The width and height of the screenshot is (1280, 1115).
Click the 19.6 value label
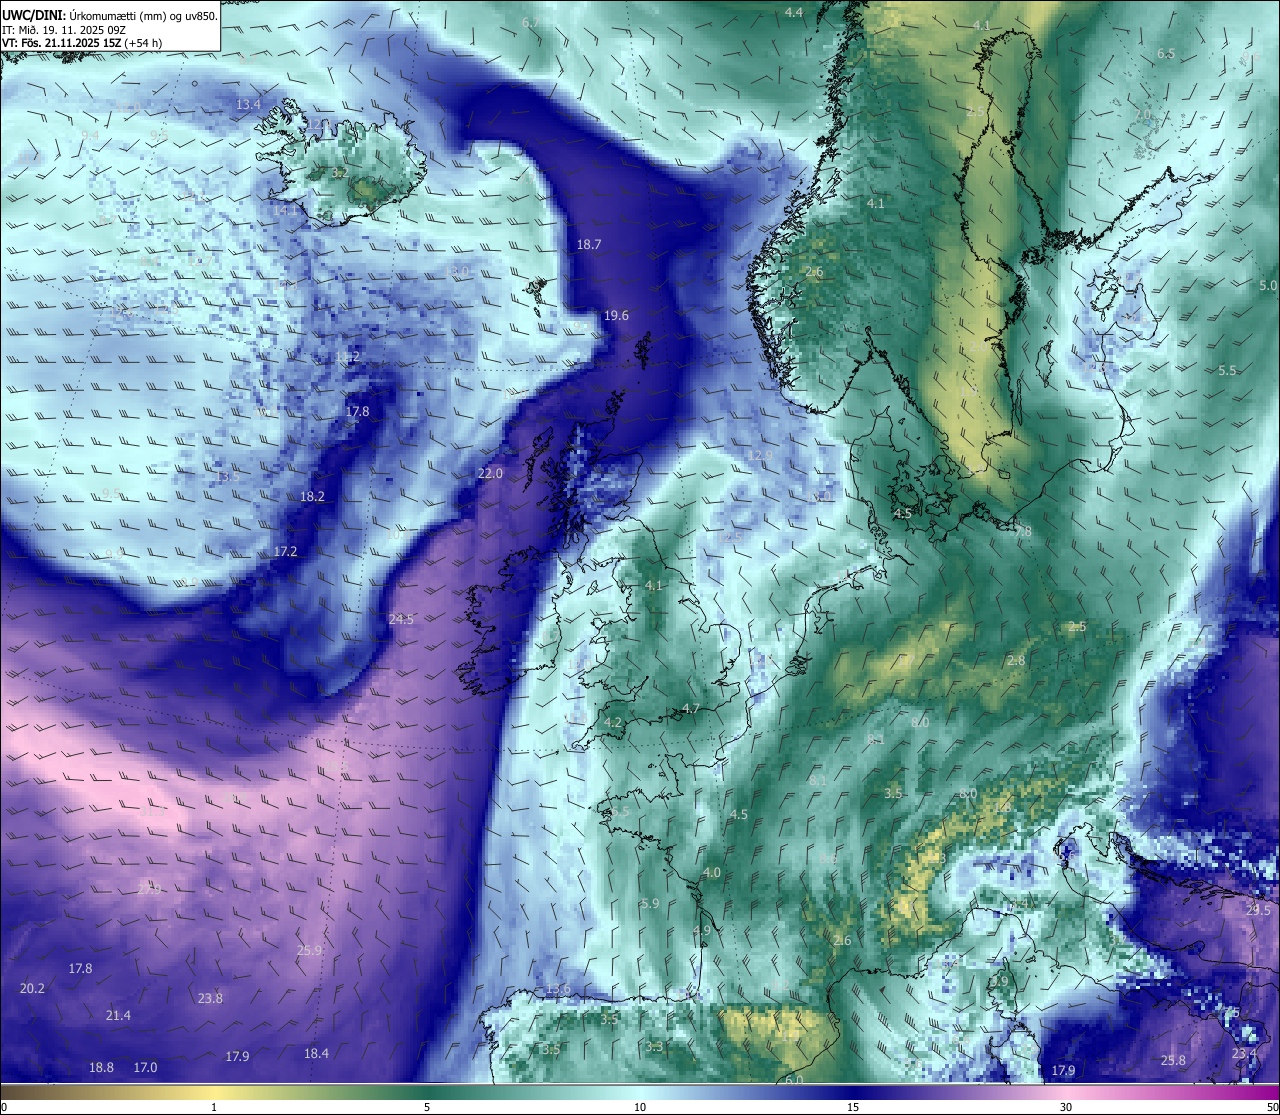tap(616, 316)
